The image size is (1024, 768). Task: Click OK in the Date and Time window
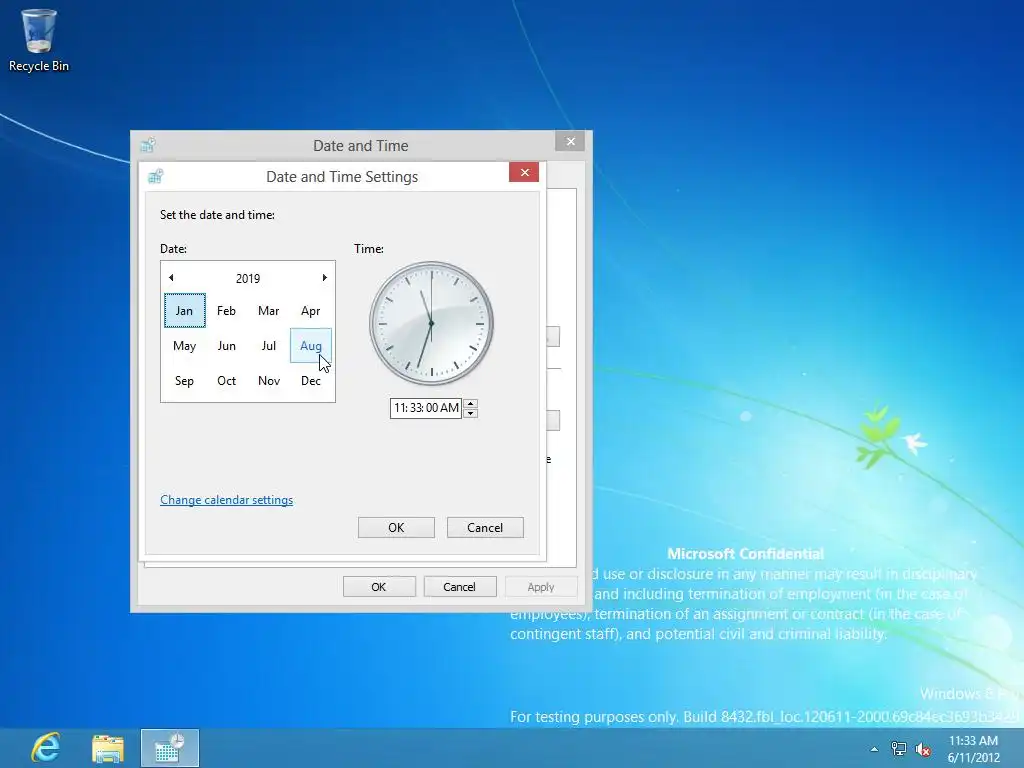click(x=379, y=586)
